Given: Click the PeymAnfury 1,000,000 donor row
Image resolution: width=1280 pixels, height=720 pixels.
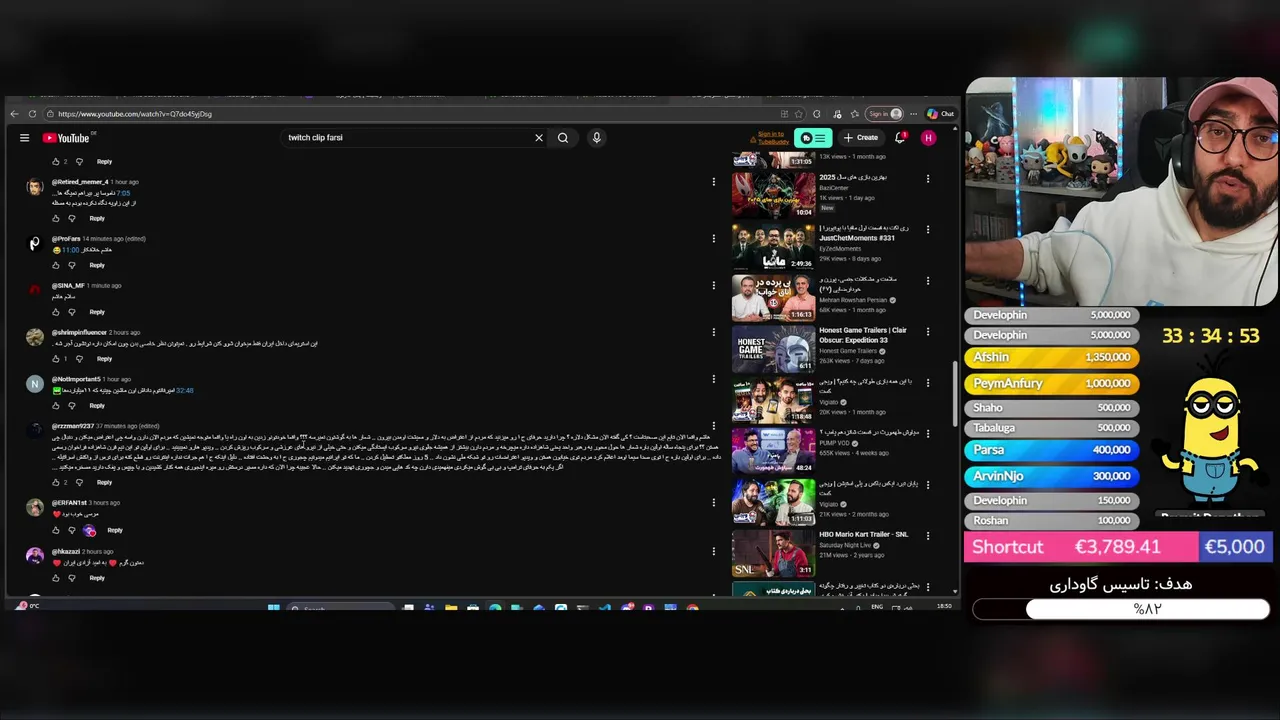Looking at the screenshot, I should 1051,384.
